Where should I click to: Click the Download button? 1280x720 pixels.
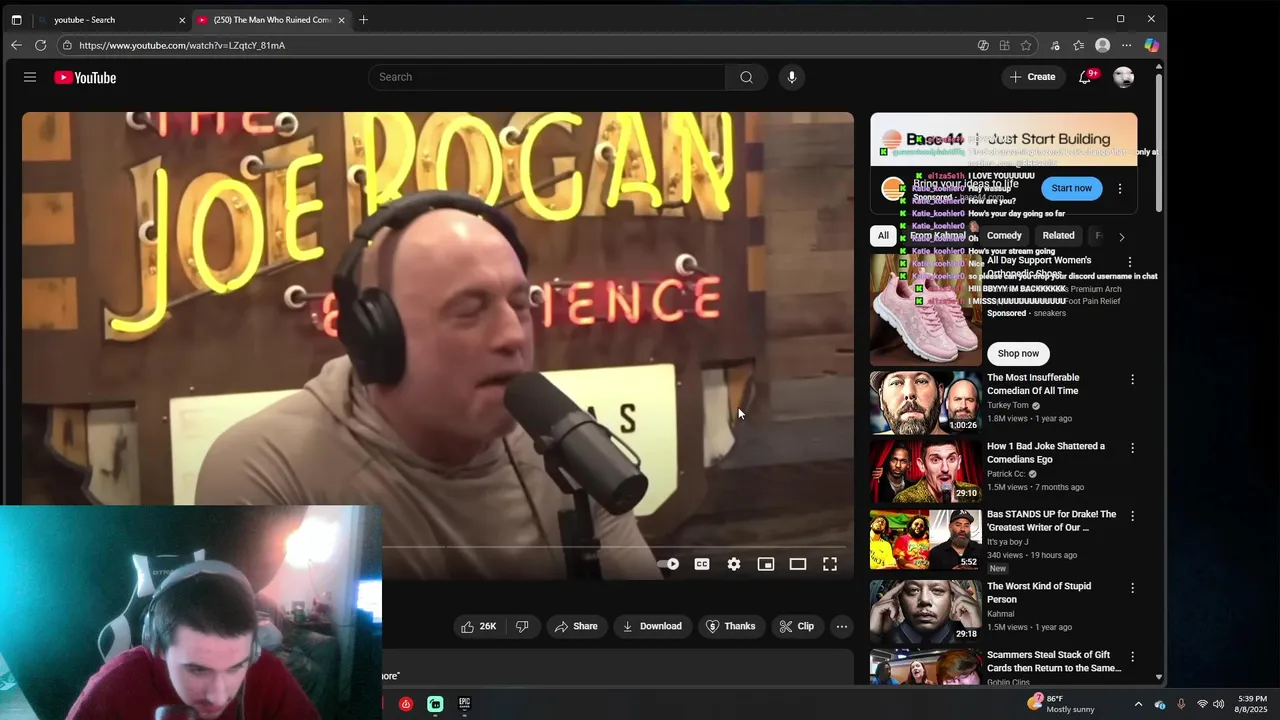652,626
